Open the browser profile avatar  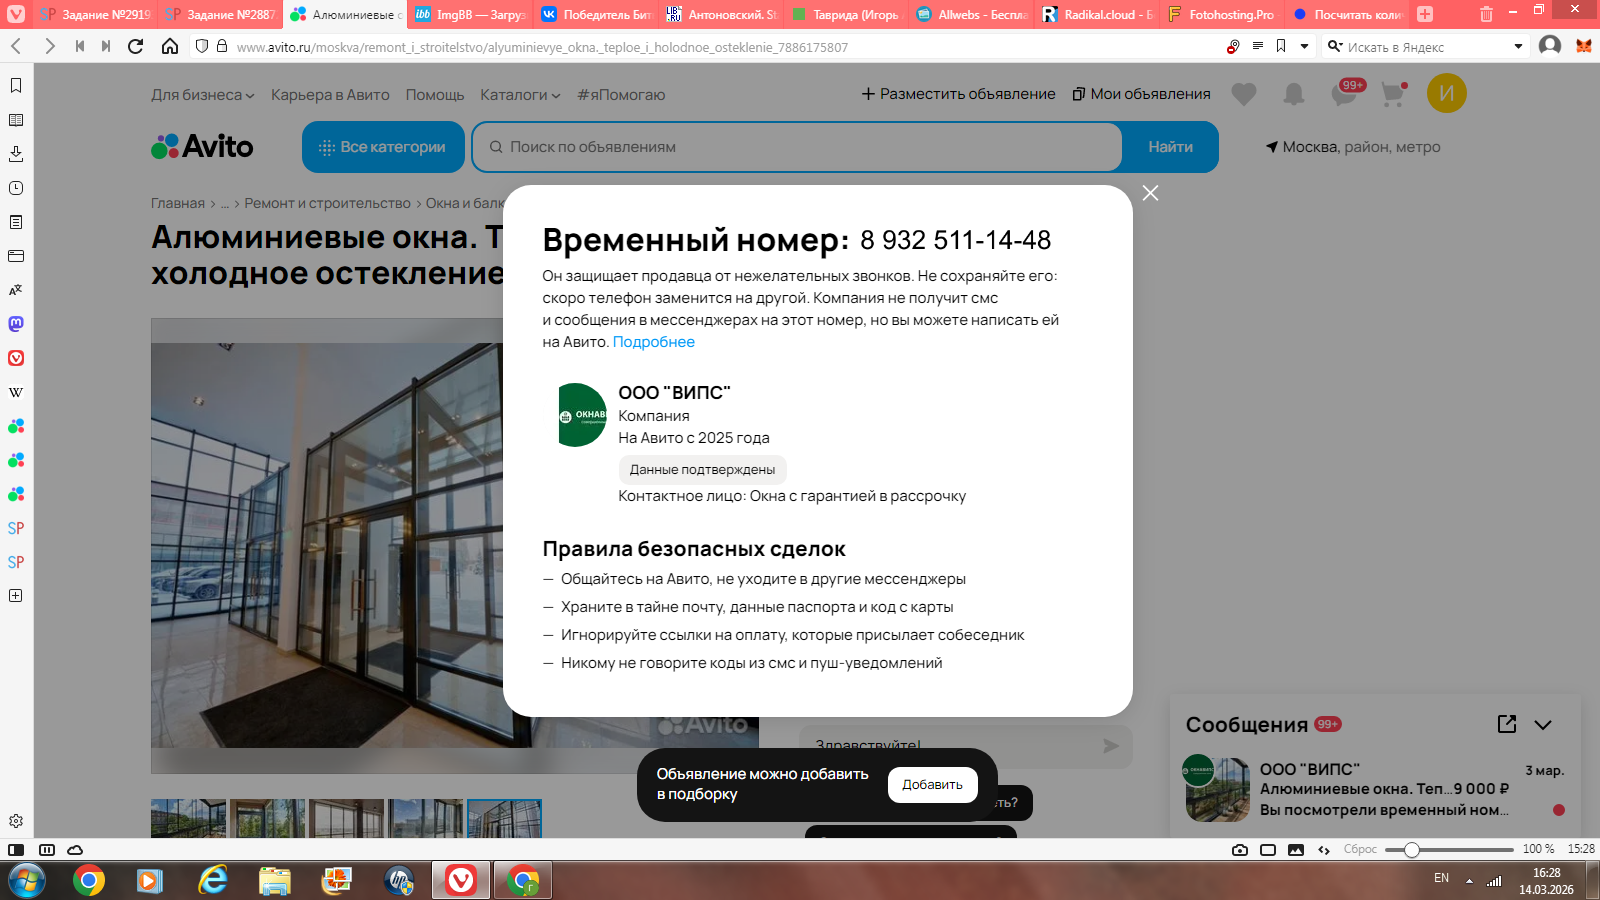[1550, 46]
